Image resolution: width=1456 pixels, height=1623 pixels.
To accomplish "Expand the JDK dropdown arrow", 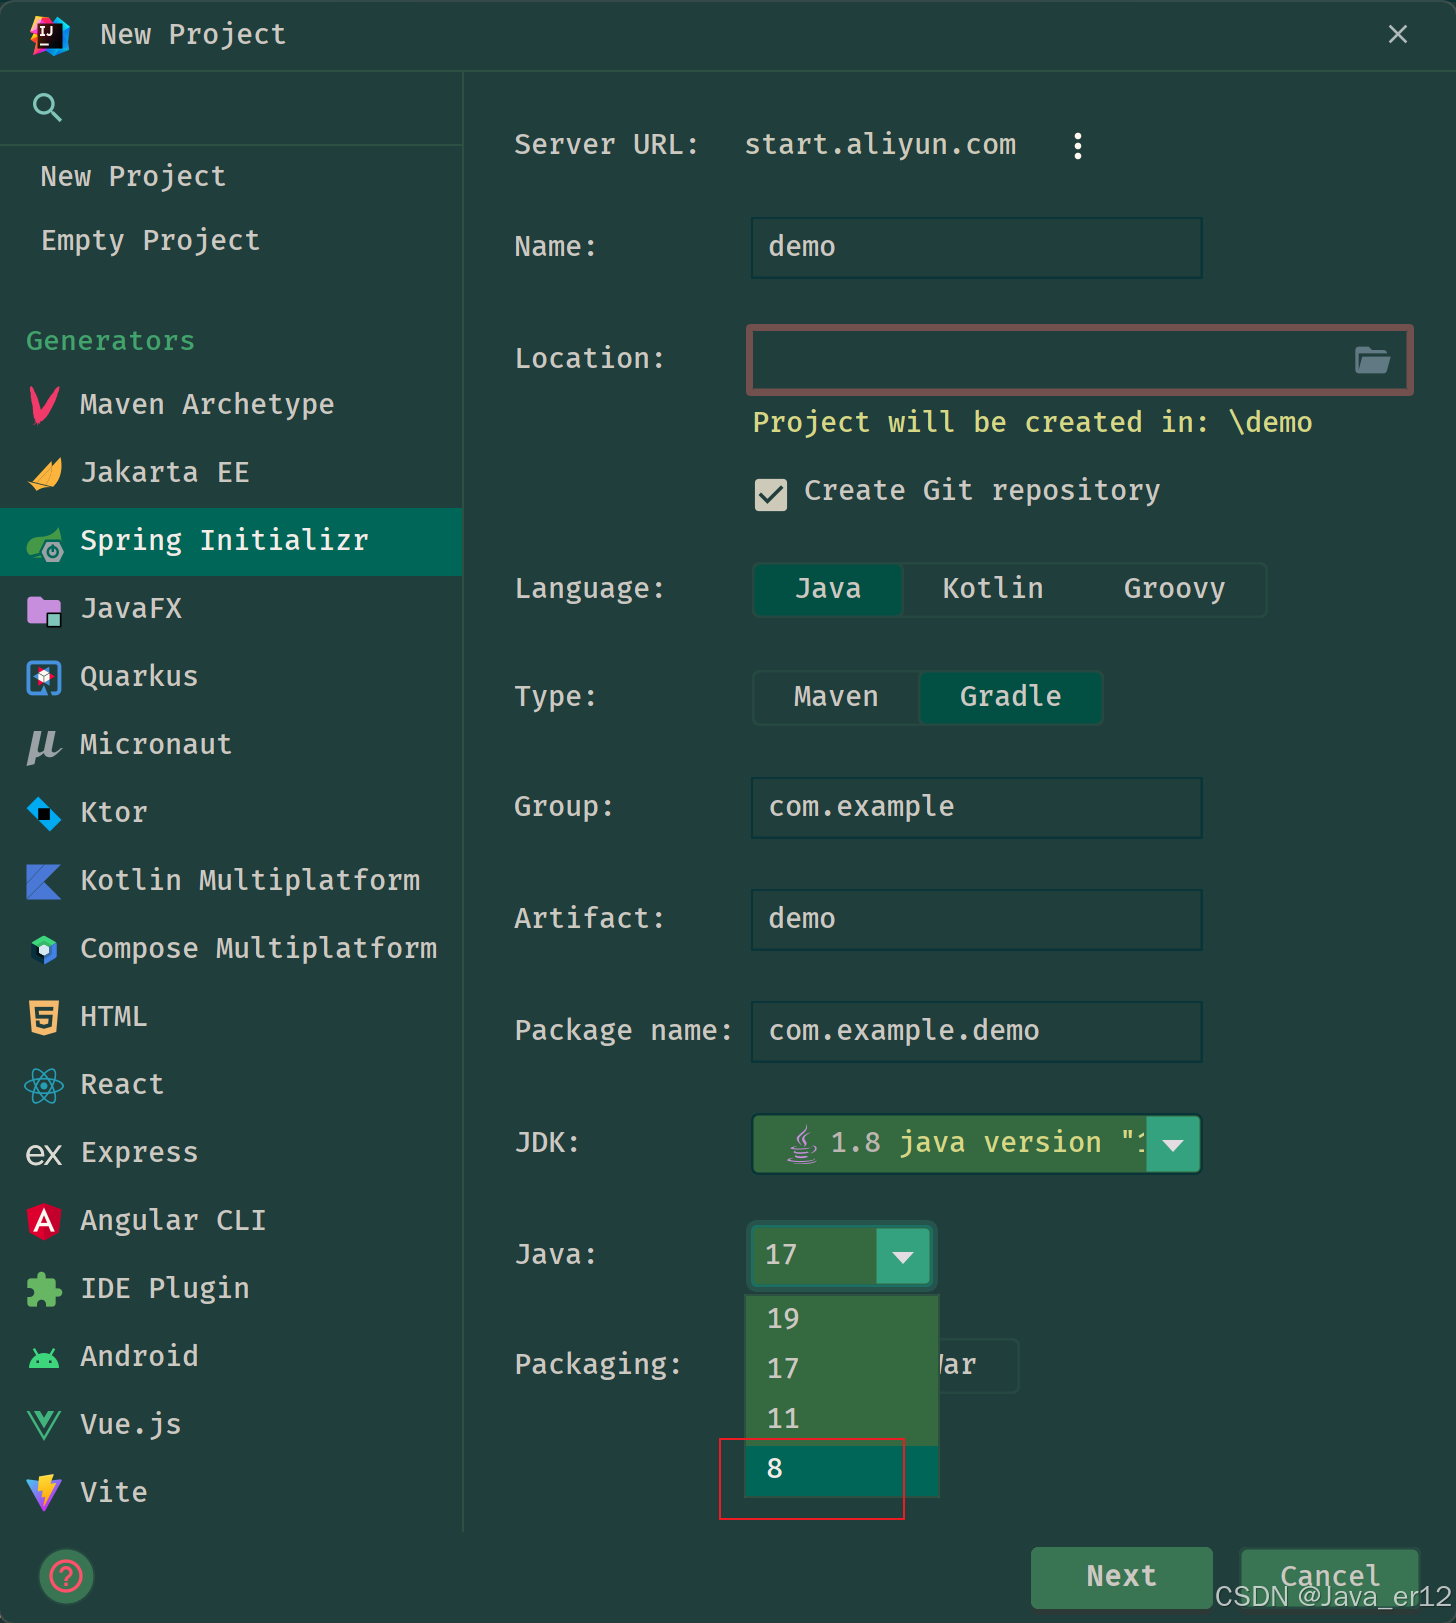I will tap(1173, 1144).
